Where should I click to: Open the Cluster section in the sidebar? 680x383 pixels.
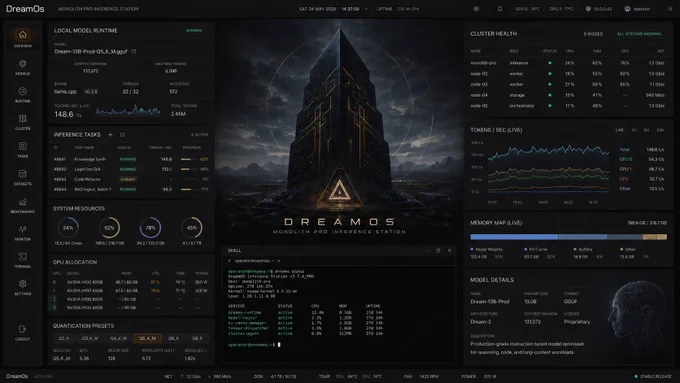[x=23, y=118]
